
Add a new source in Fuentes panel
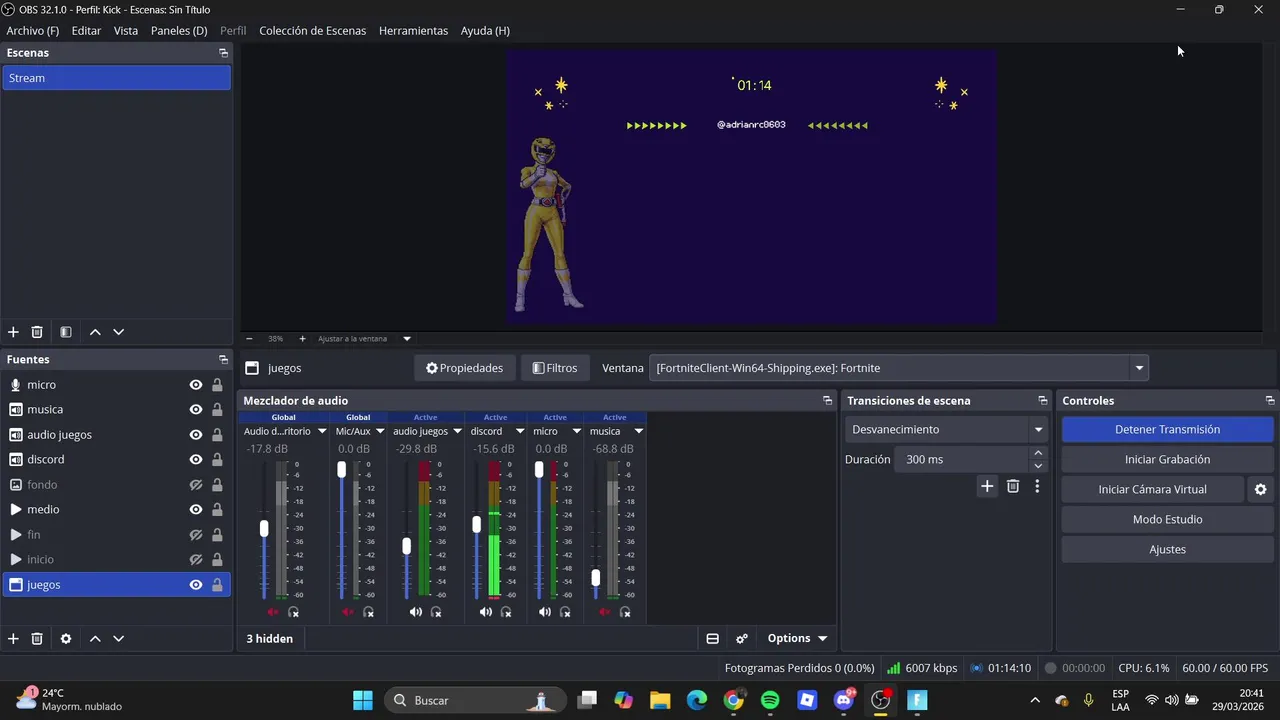point(13,639)
